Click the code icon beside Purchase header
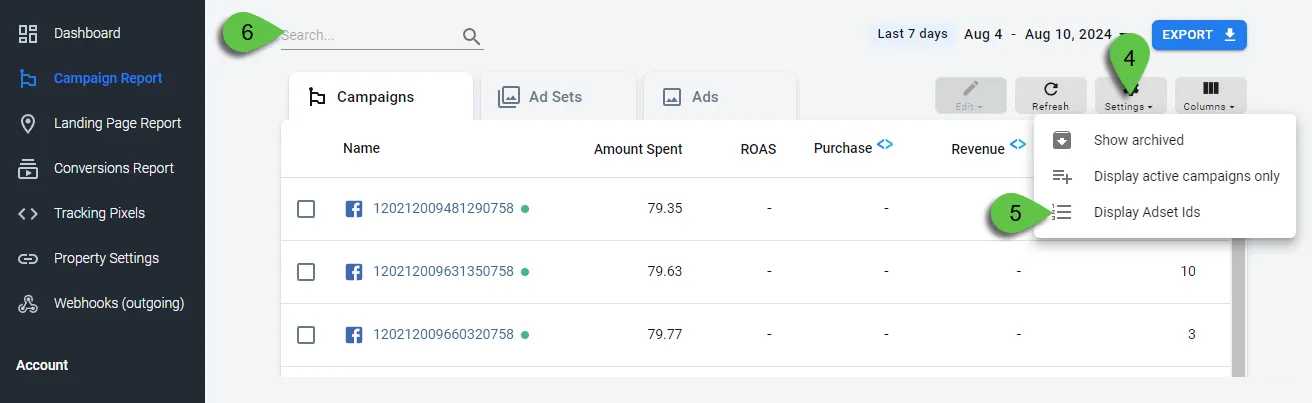This screenshot has width=1312, height=403. pos(885,144)
